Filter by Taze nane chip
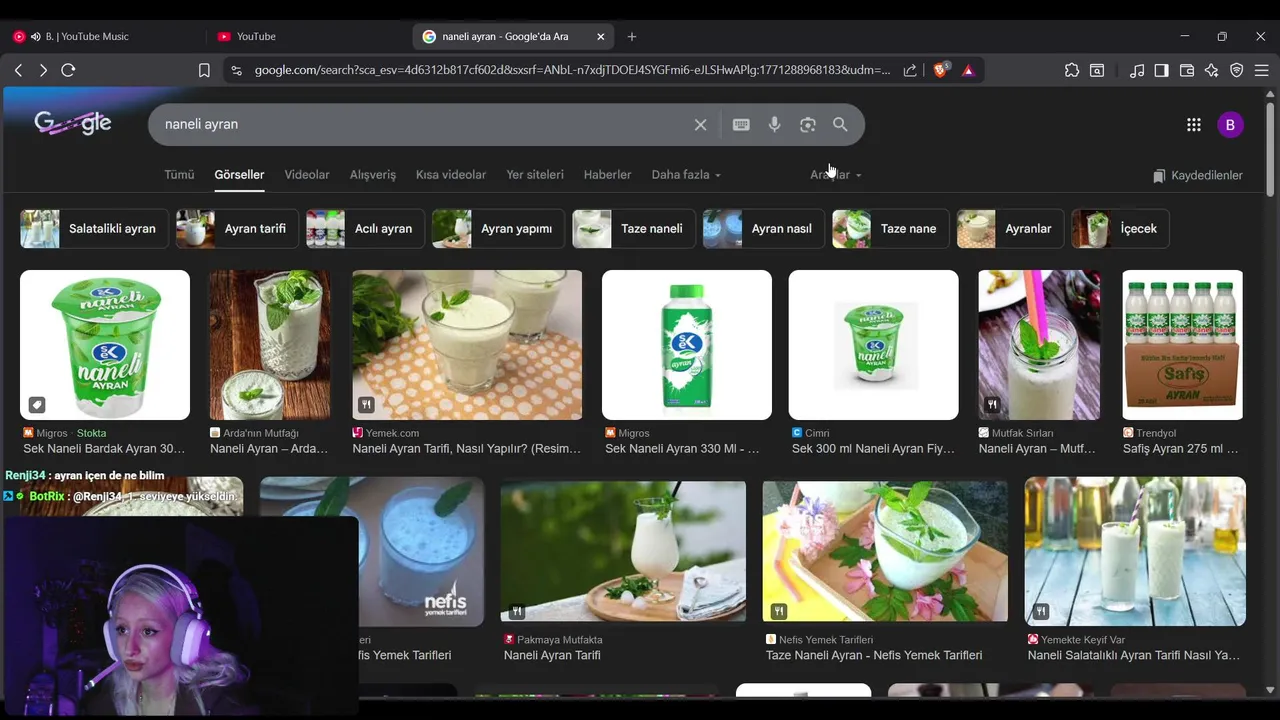 coord(890,229)
